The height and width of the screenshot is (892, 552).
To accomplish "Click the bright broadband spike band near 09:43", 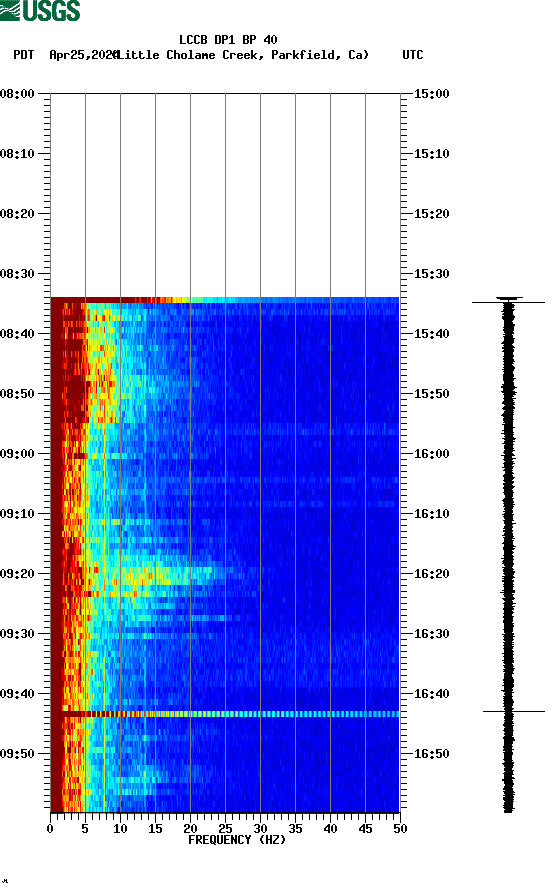I will [225, 714].
